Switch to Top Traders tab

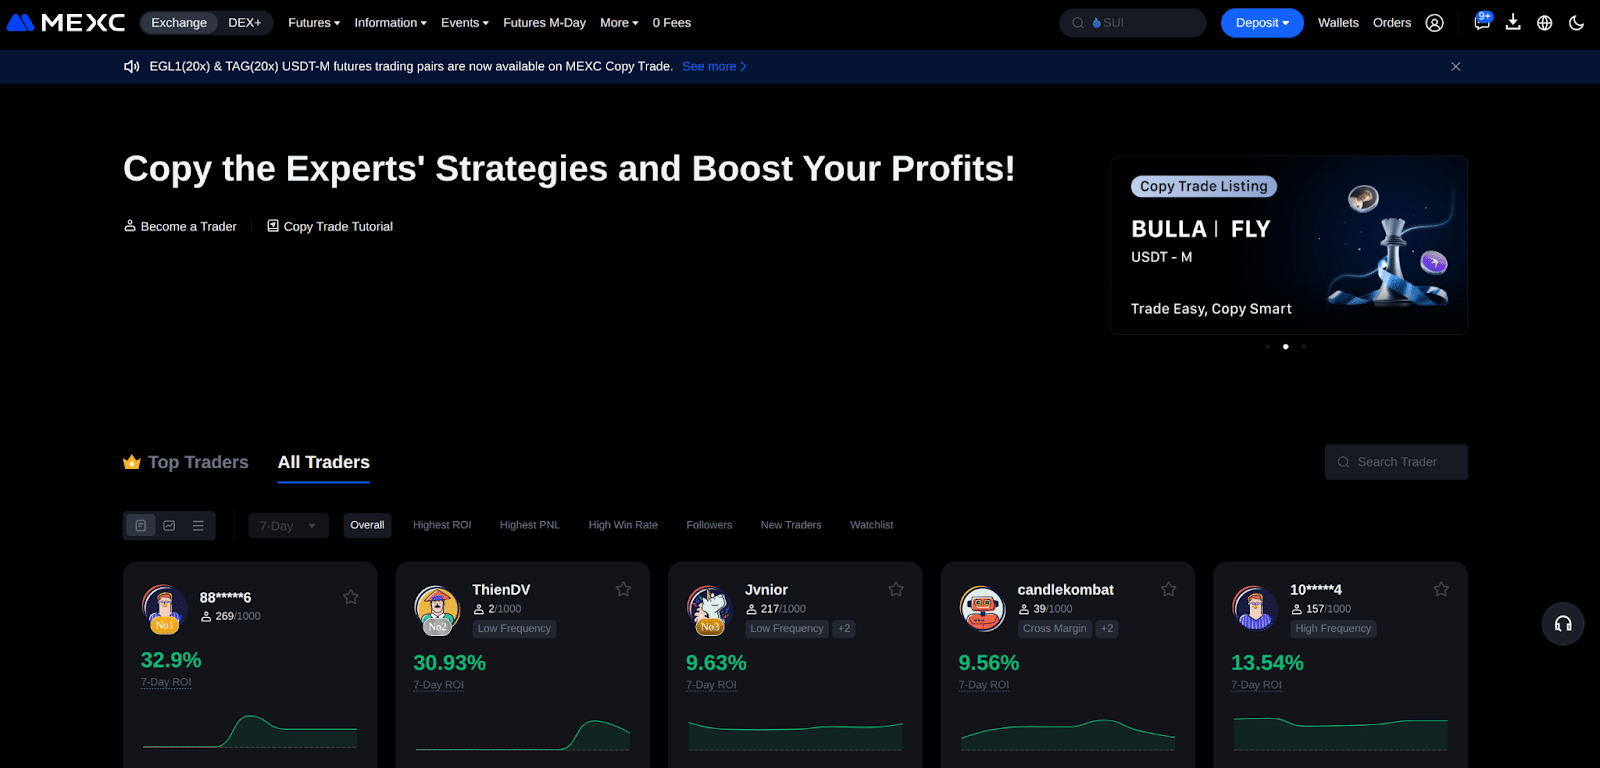click(186, 462)
